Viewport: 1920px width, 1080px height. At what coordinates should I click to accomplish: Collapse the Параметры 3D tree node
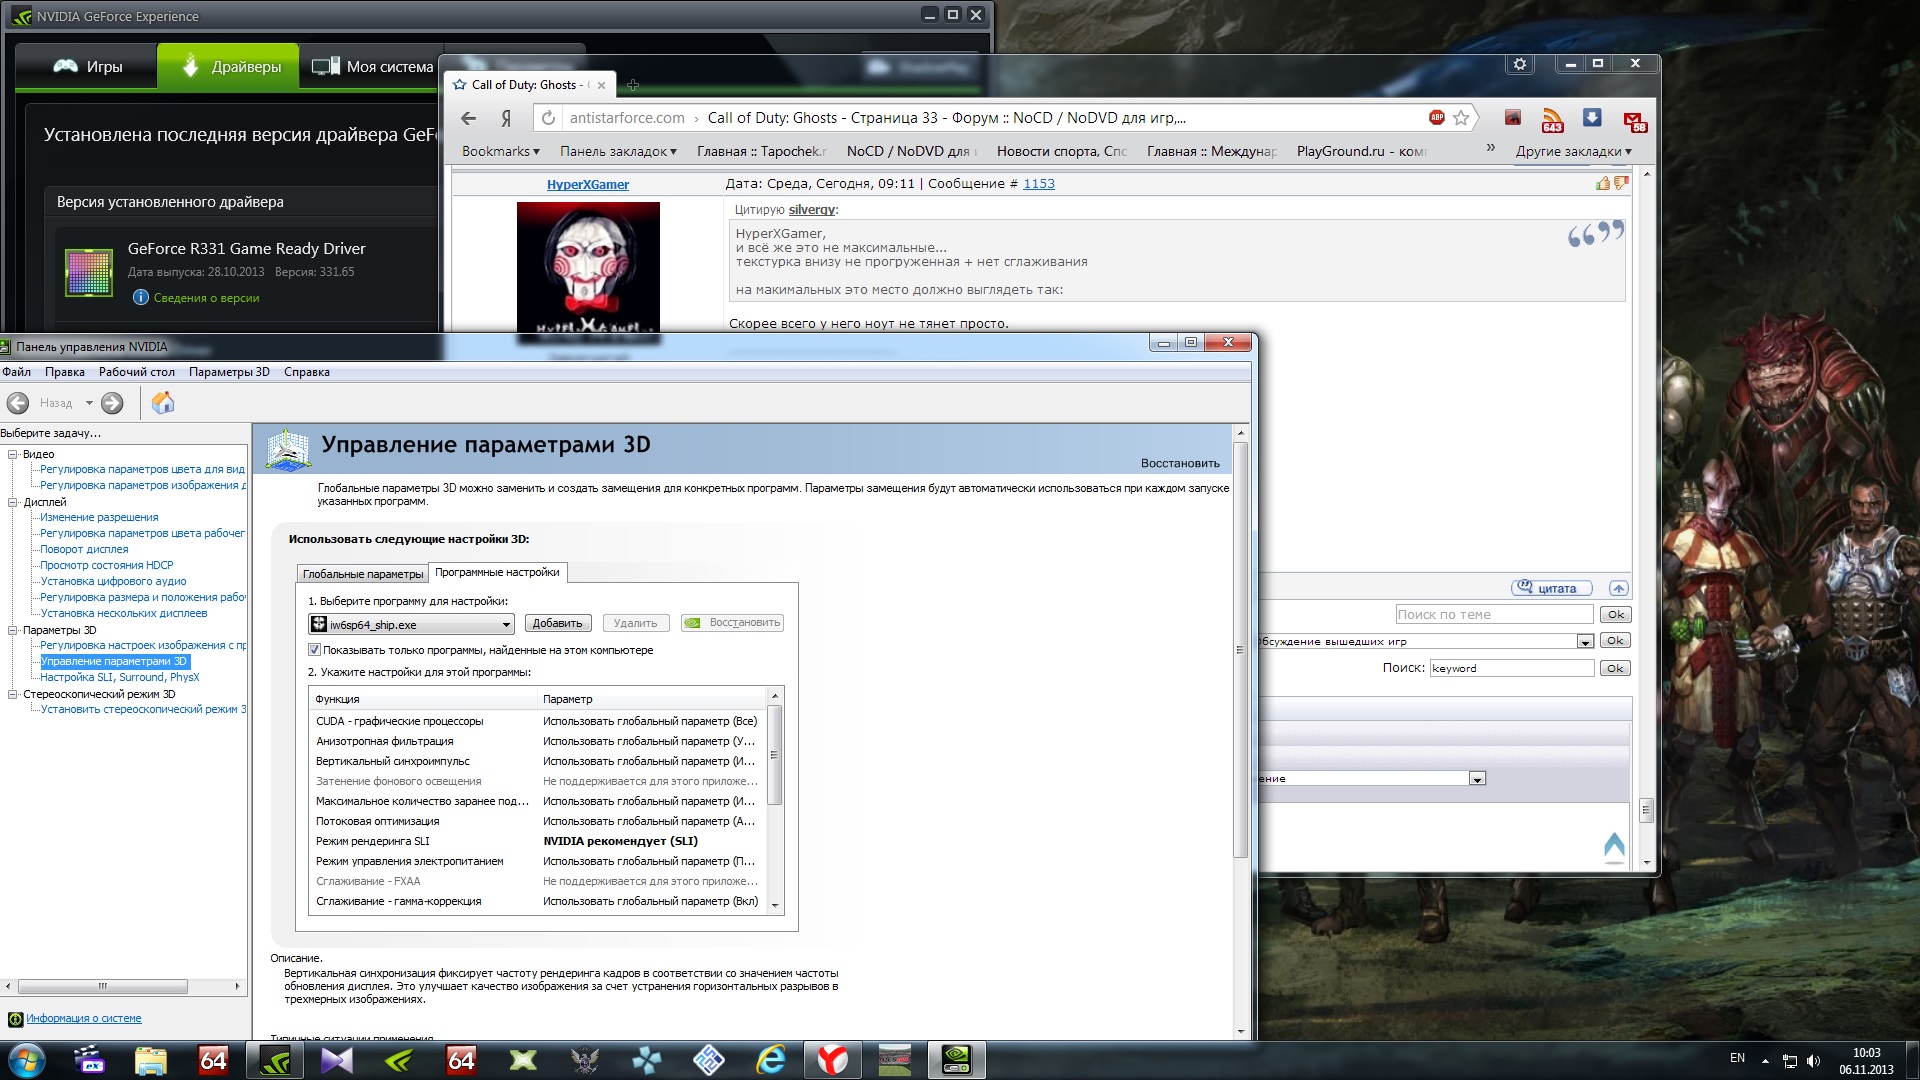coord(13,630)
